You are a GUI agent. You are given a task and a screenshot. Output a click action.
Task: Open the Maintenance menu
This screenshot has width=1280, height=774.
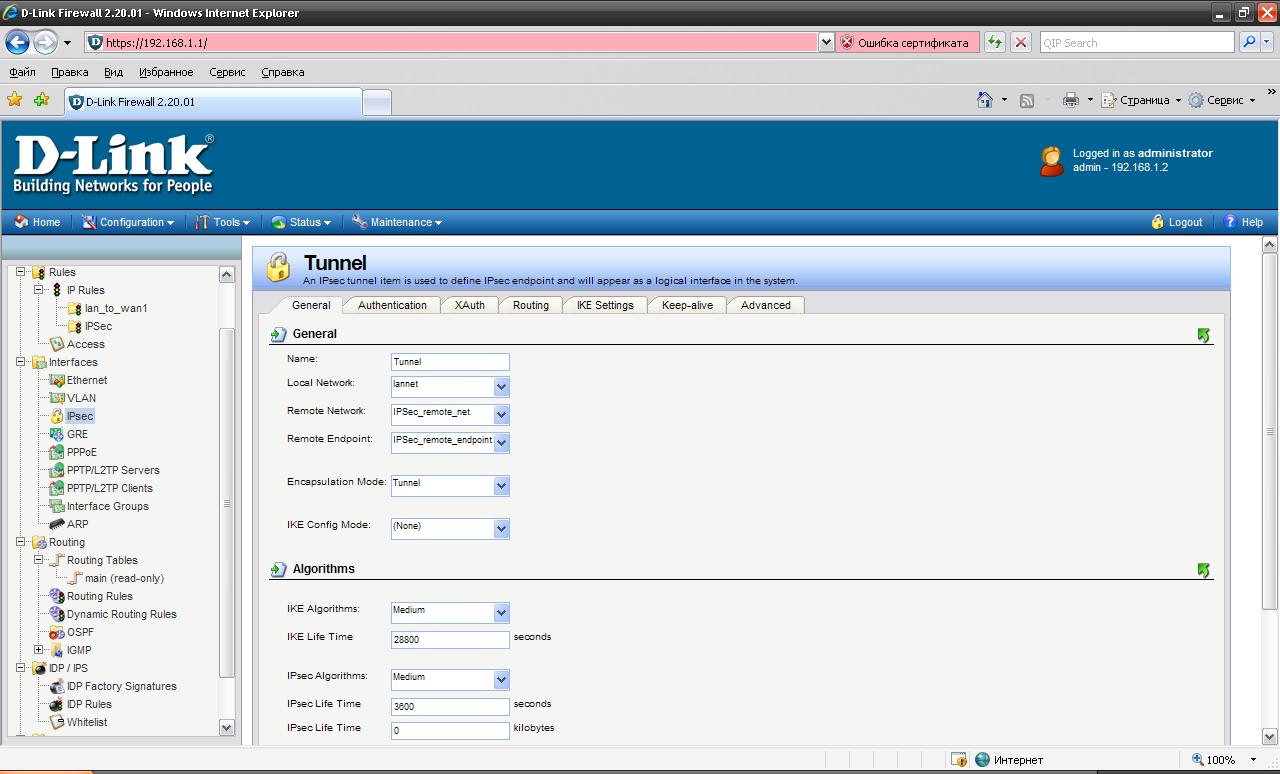pos(397,222)
